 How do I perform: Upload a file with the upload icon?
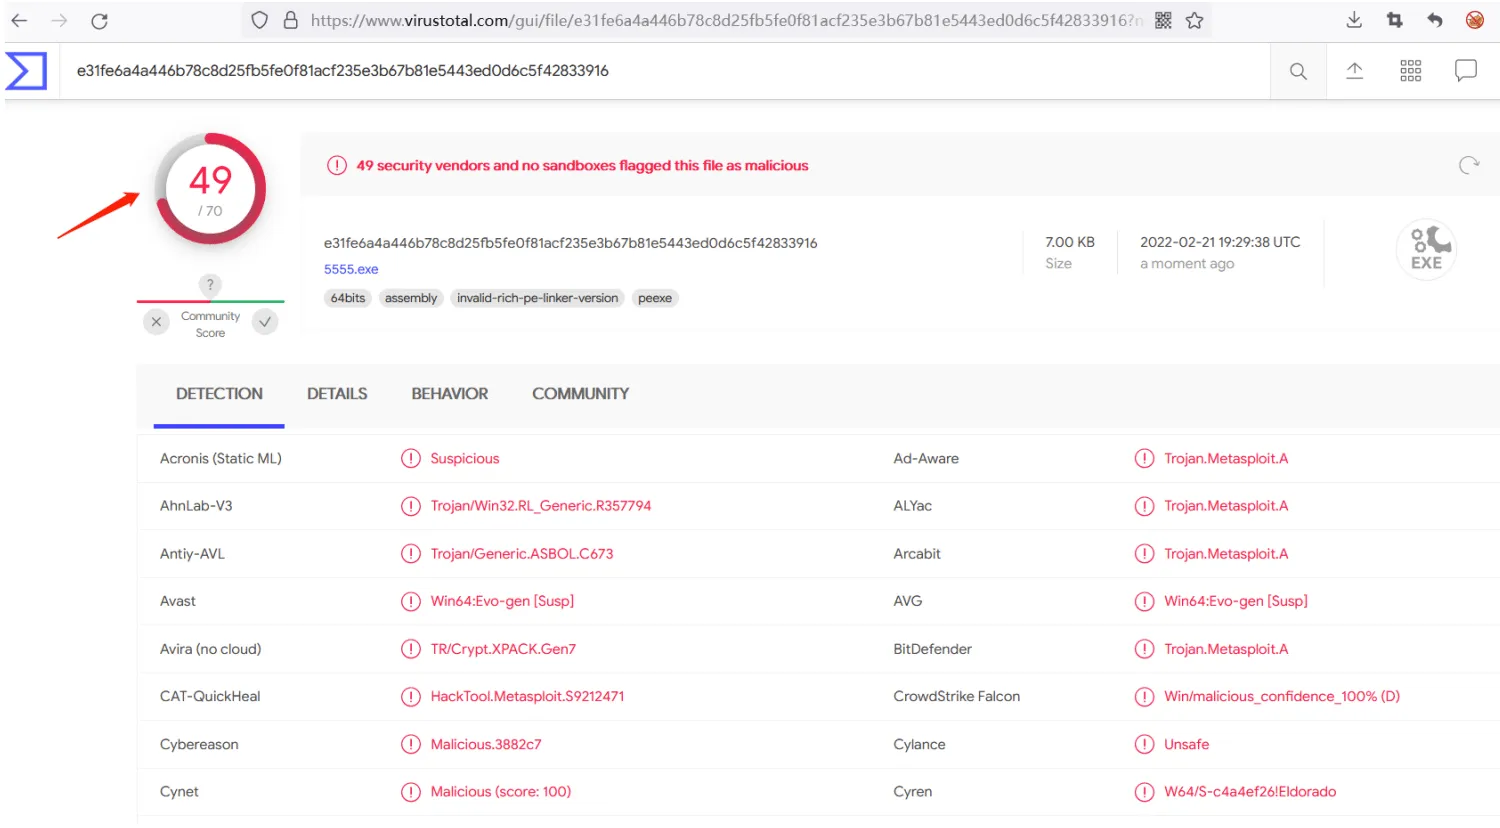(1354, 71)
